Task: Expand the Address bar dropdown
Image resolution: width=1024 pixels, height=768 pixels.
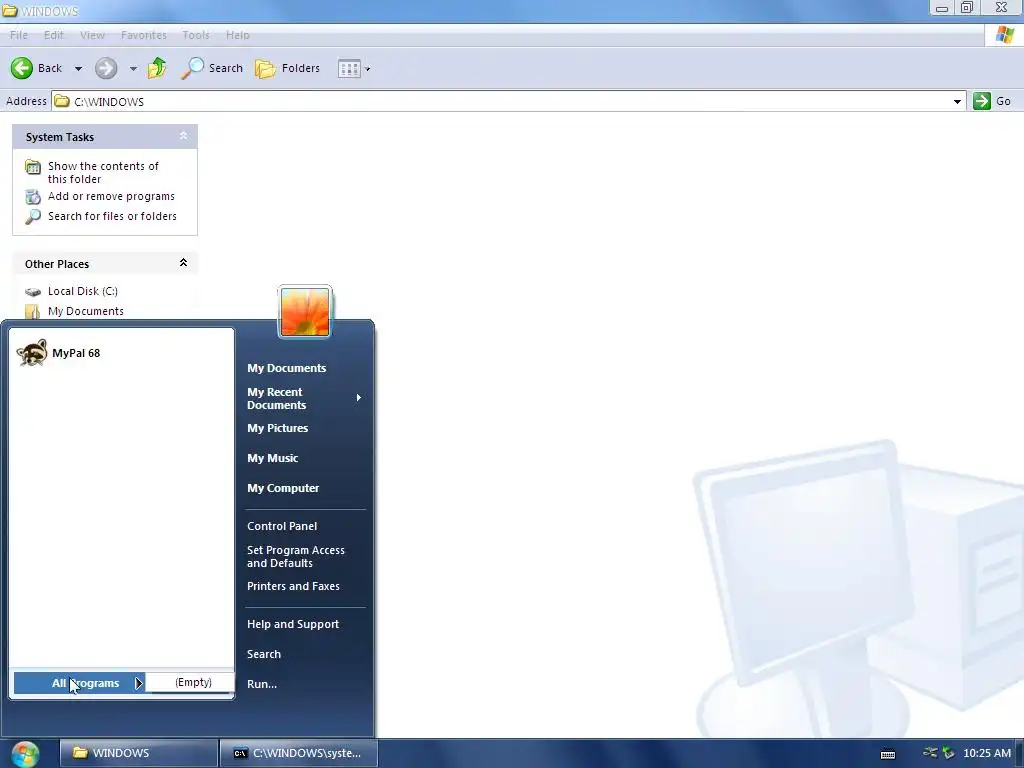Action: coord(957,101)
